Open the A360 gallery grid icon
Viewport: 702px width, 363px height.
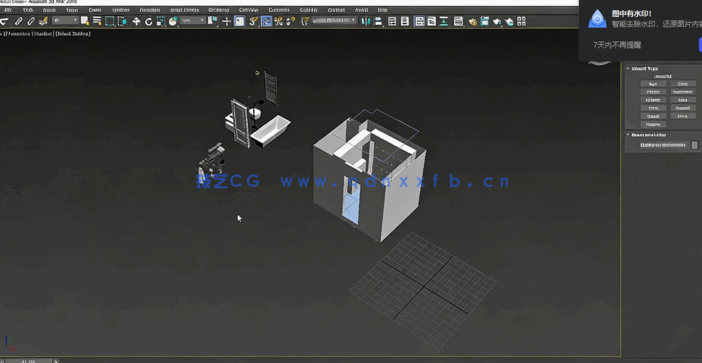click(521, 21)
